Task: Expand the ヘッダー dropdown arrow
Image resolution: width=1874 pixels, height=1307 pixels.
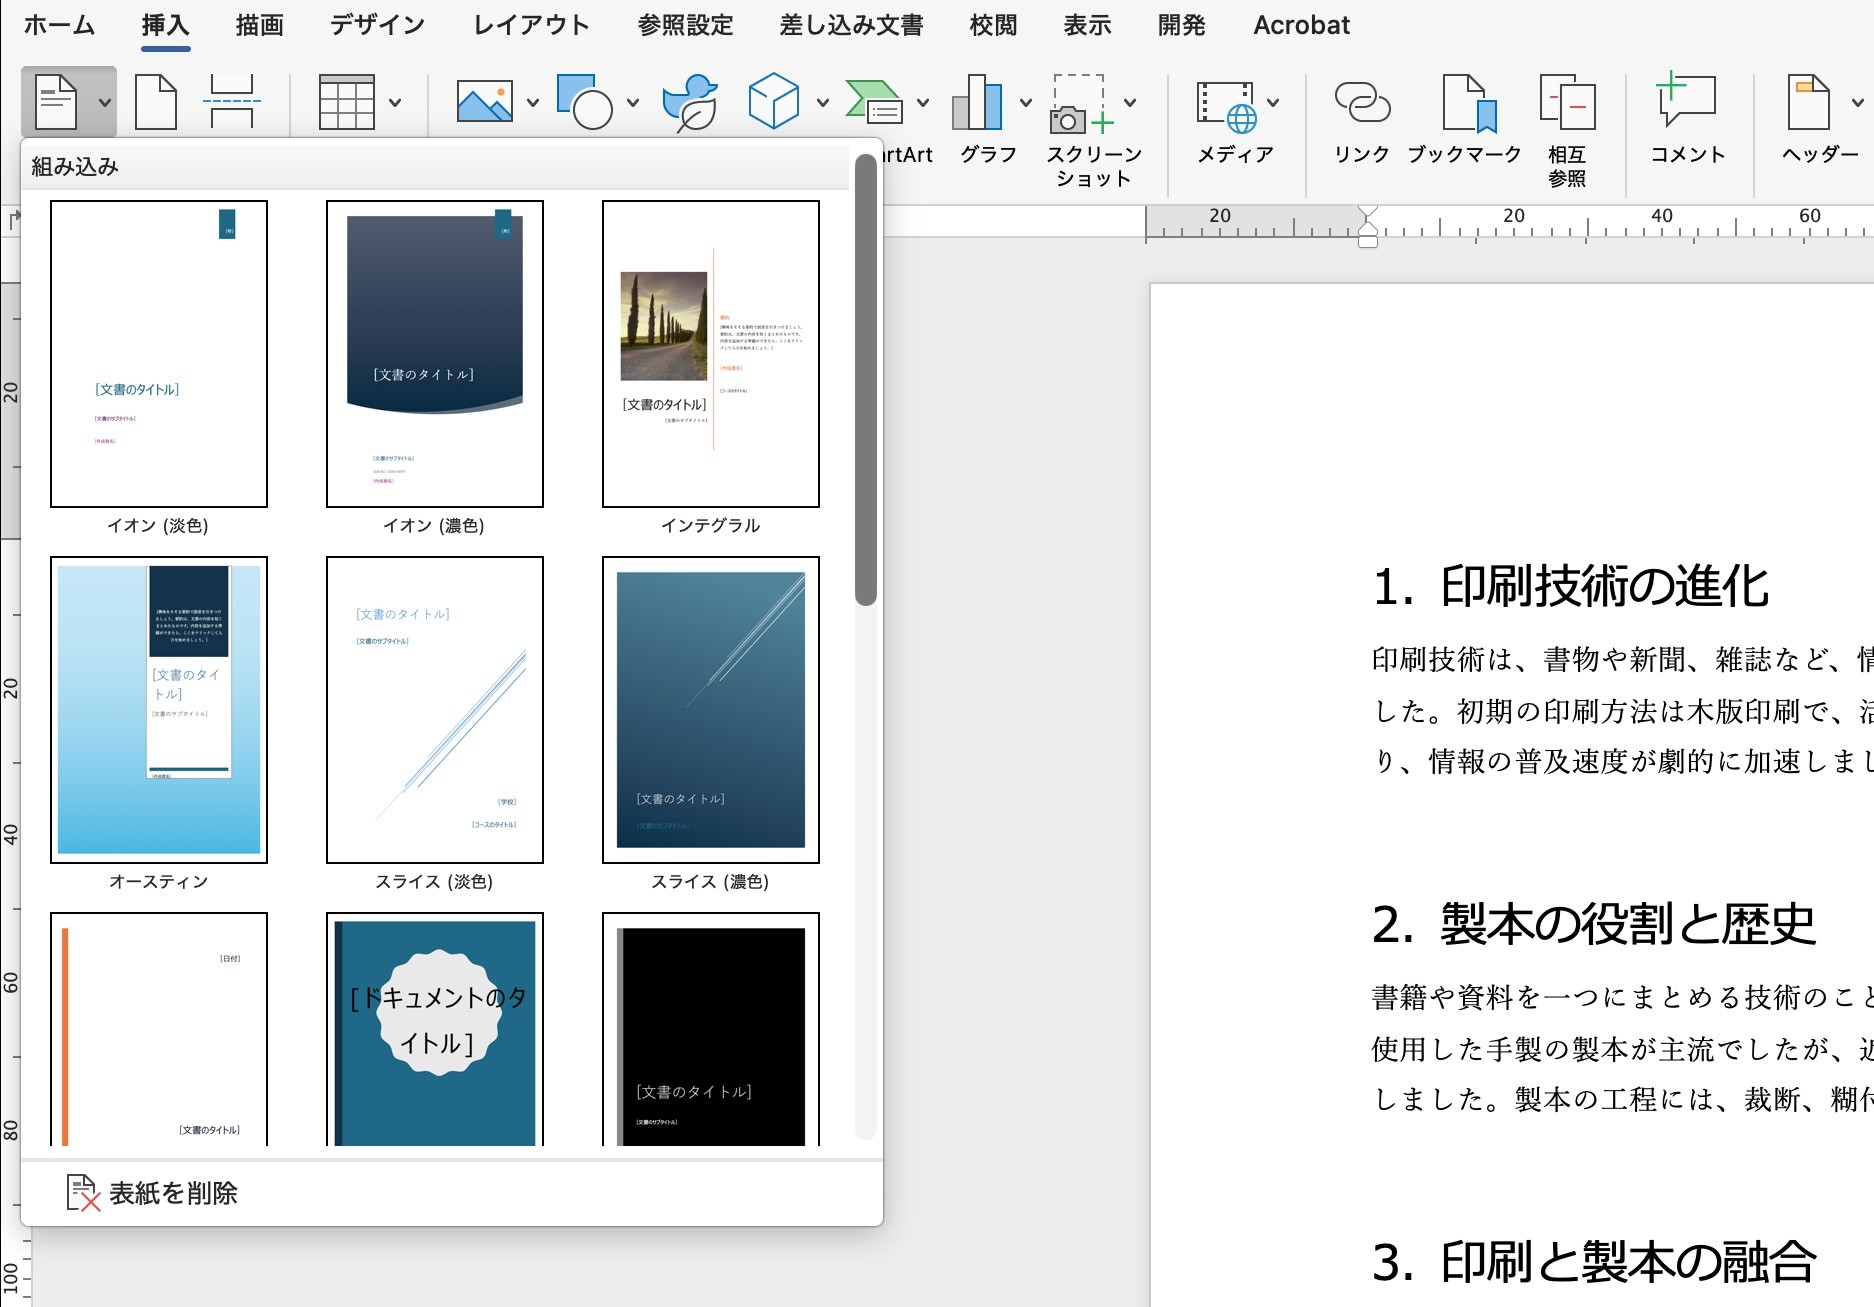Action: click(1857, 102)
